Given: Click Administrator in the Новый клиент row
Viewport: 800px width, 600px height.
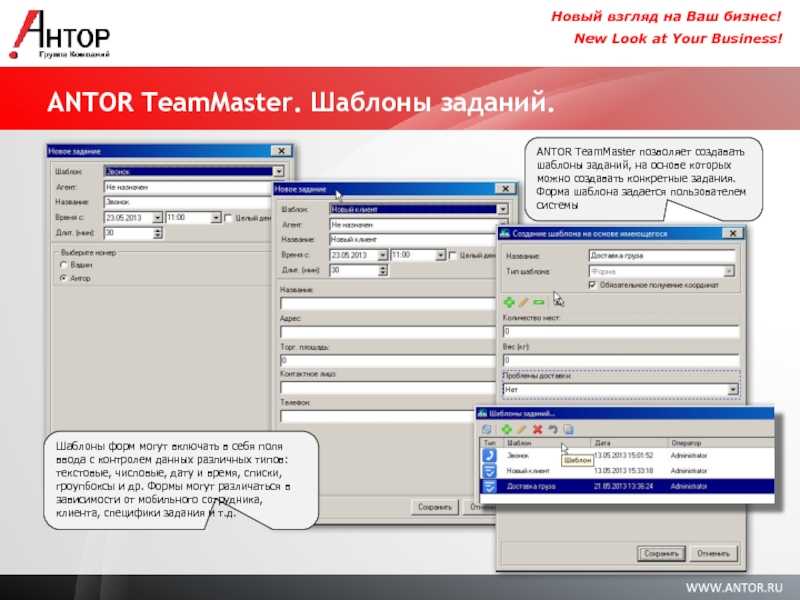Looking at the screenshot, I should coord(689,470).
